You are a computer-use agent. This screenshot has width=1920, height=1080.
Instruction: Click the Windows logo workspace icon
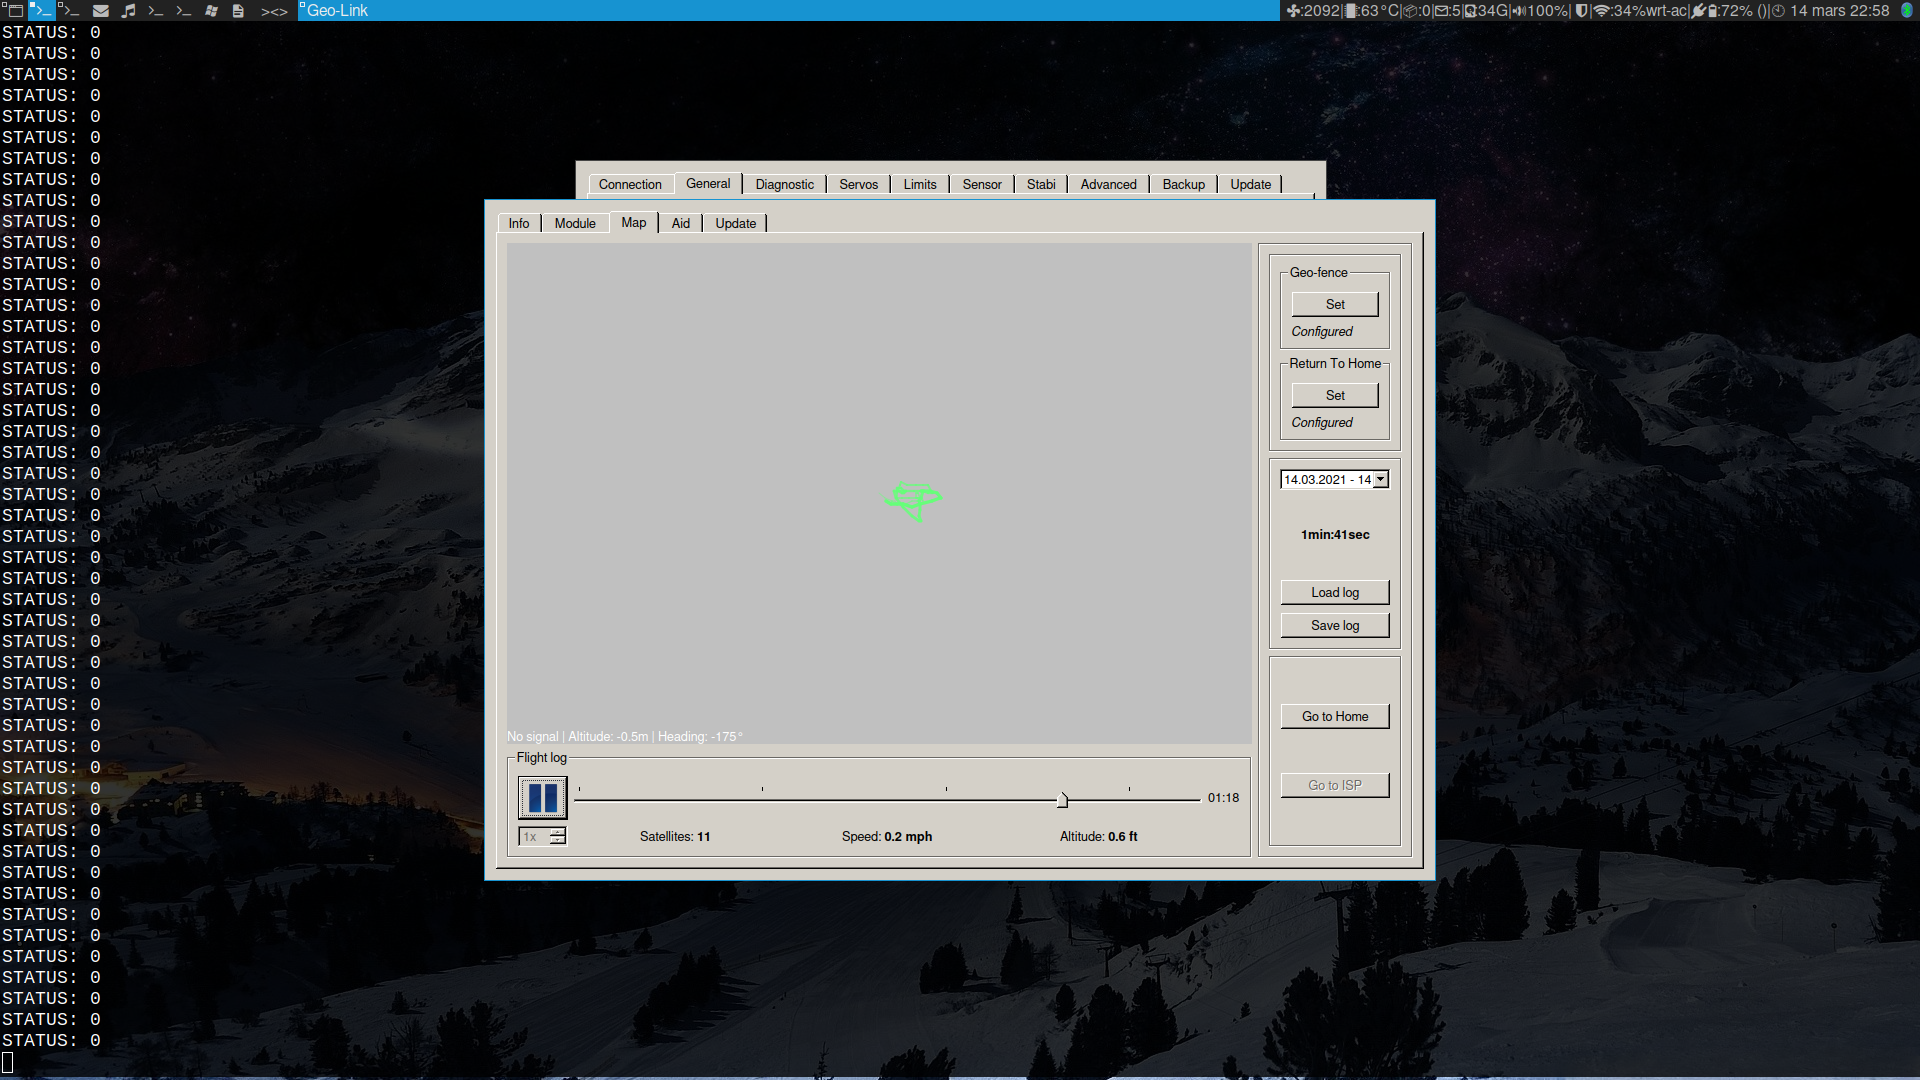click(211, 10)
